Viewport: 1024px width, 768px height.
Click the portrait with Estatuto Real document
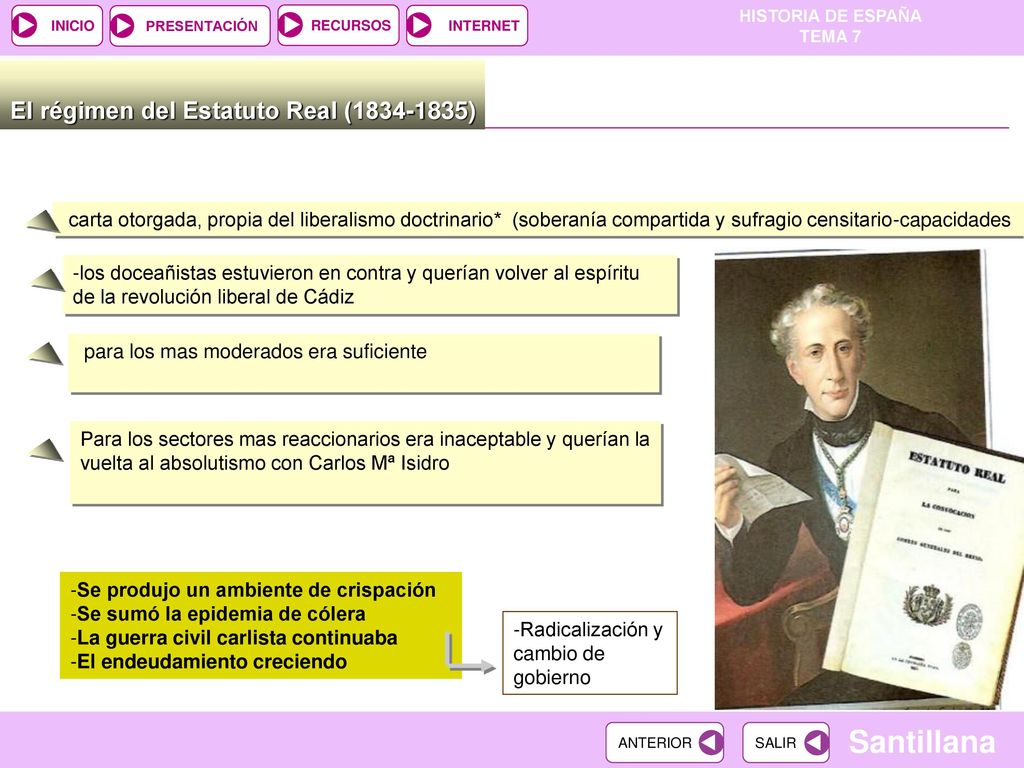pos(869,480)
